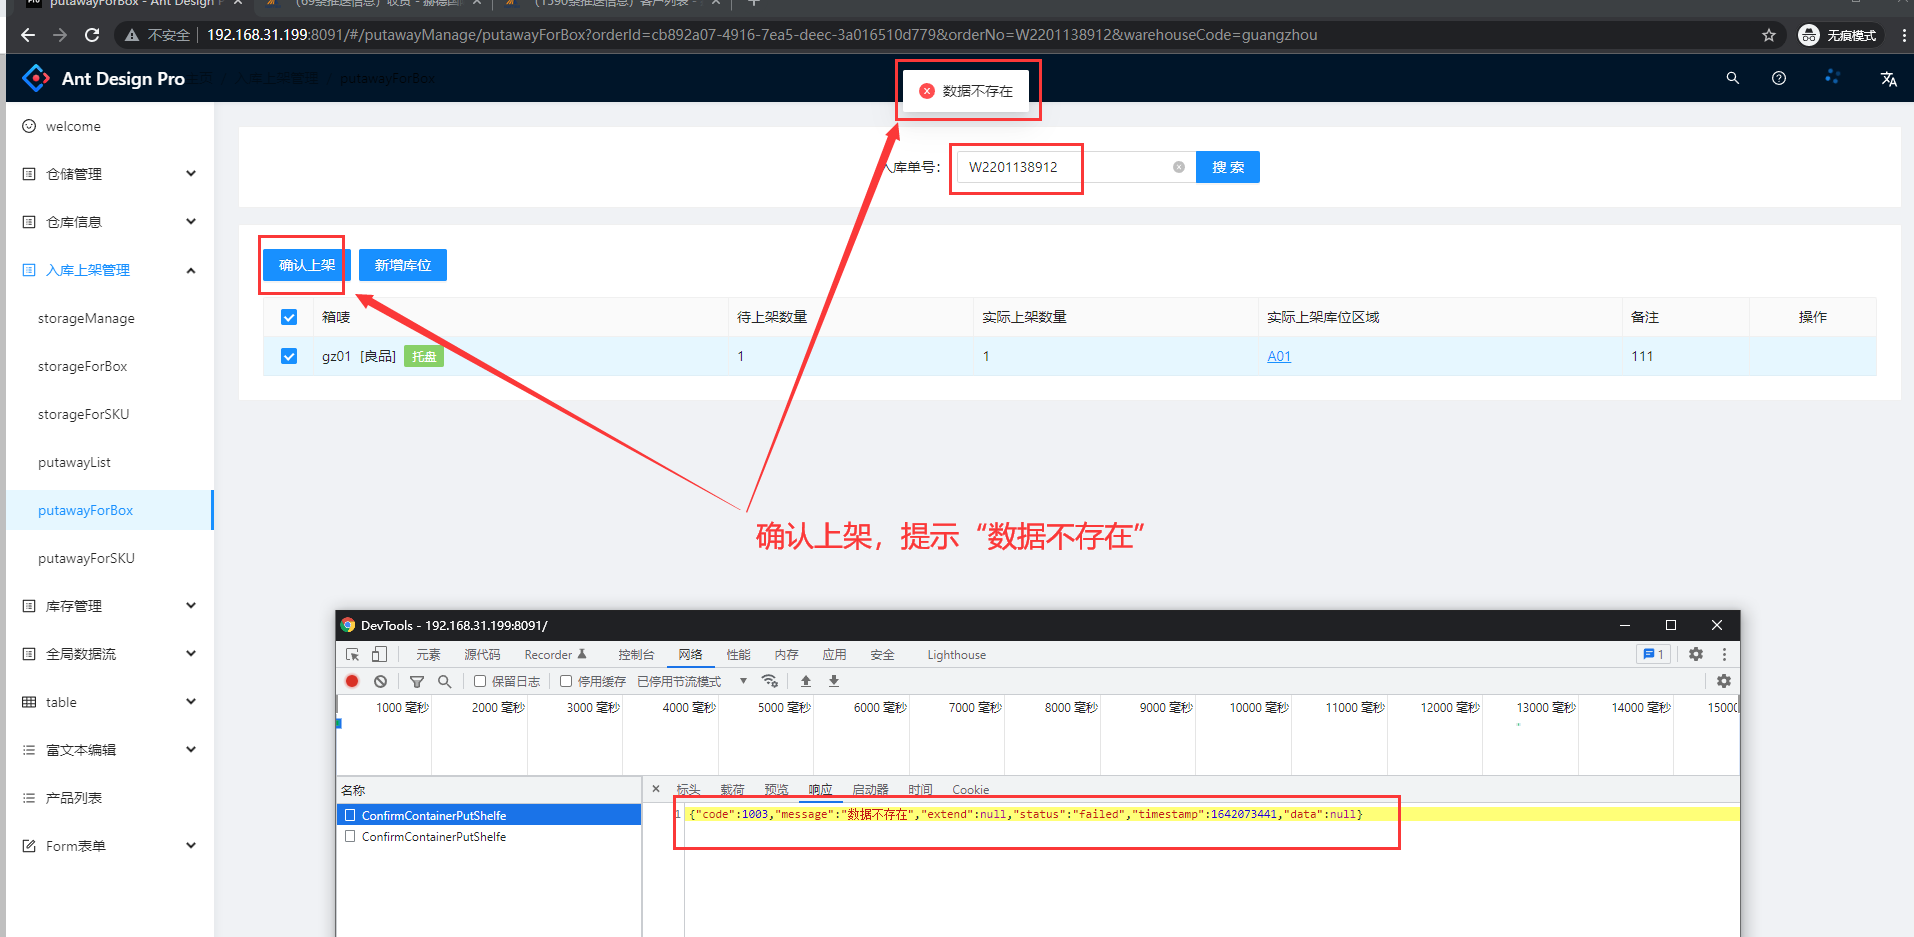1914x937 pixels.
Task: Click the 入库单号 input field
Action: tap(1065, 167)
